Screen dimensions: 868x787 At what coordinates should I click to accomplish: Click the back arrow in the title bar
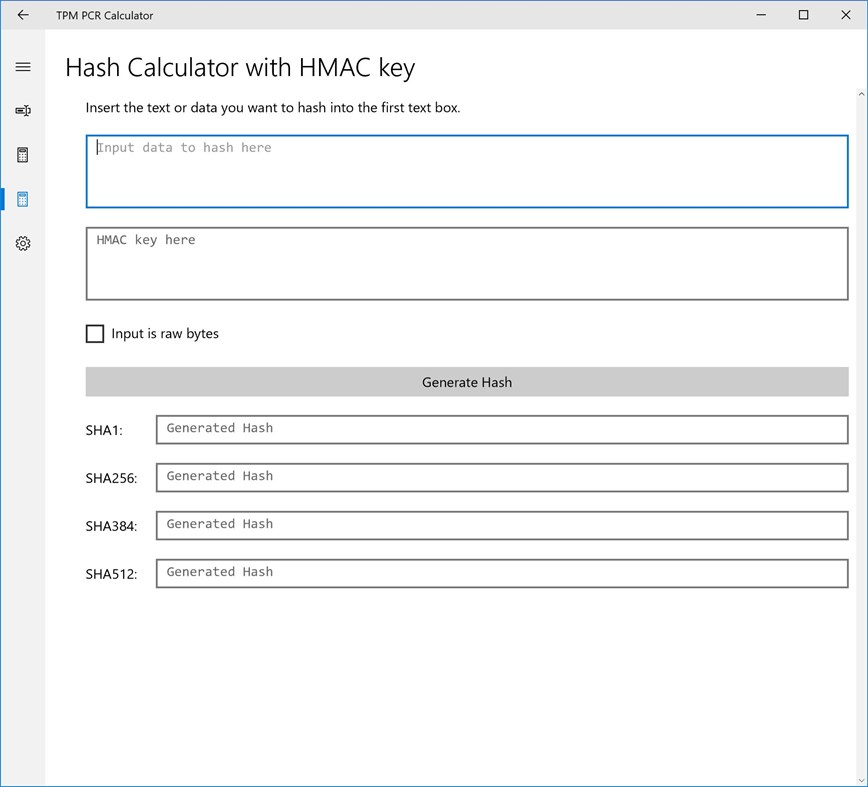(23, 15)
